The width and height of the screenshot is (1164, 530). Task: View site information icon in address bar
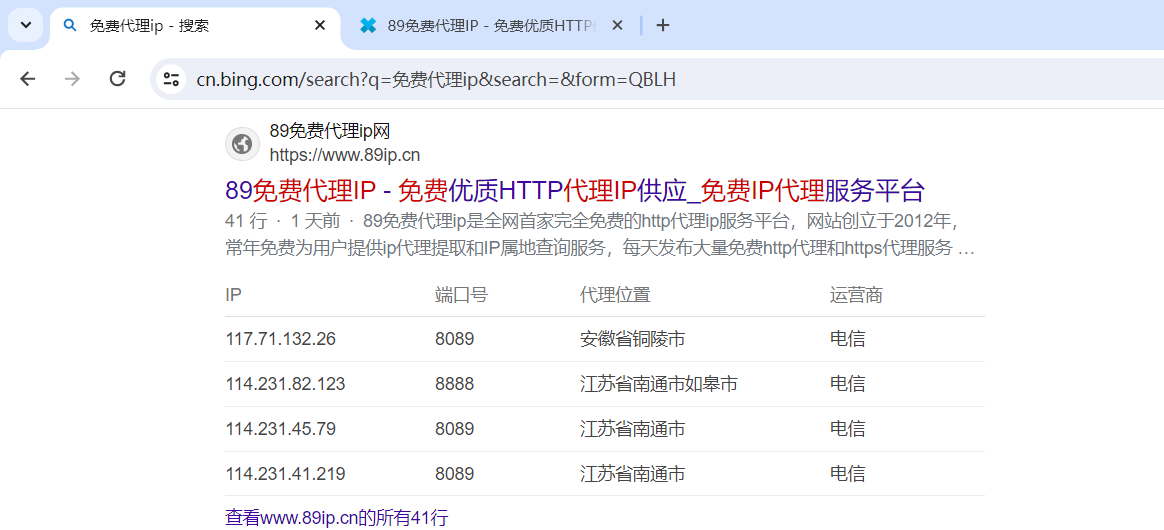[x=171, y=79]
